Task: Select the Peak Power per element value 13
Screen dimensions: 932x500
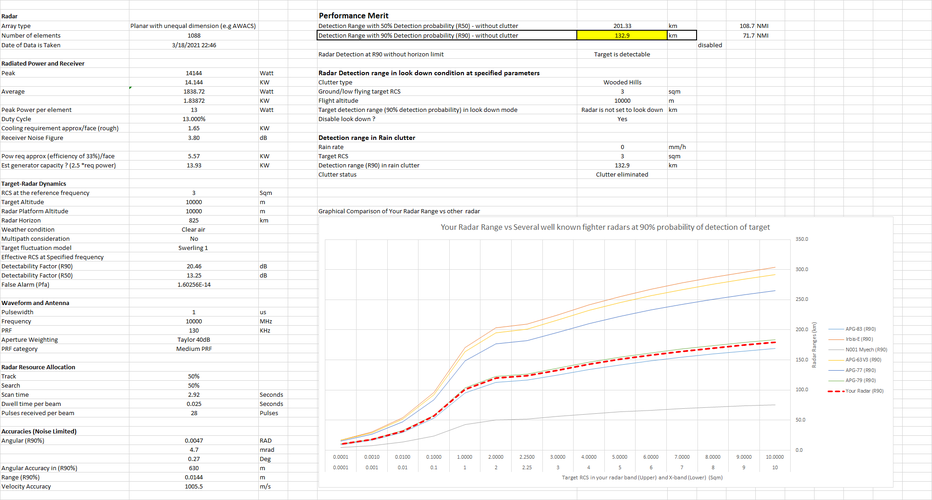Action: point(194,110)
